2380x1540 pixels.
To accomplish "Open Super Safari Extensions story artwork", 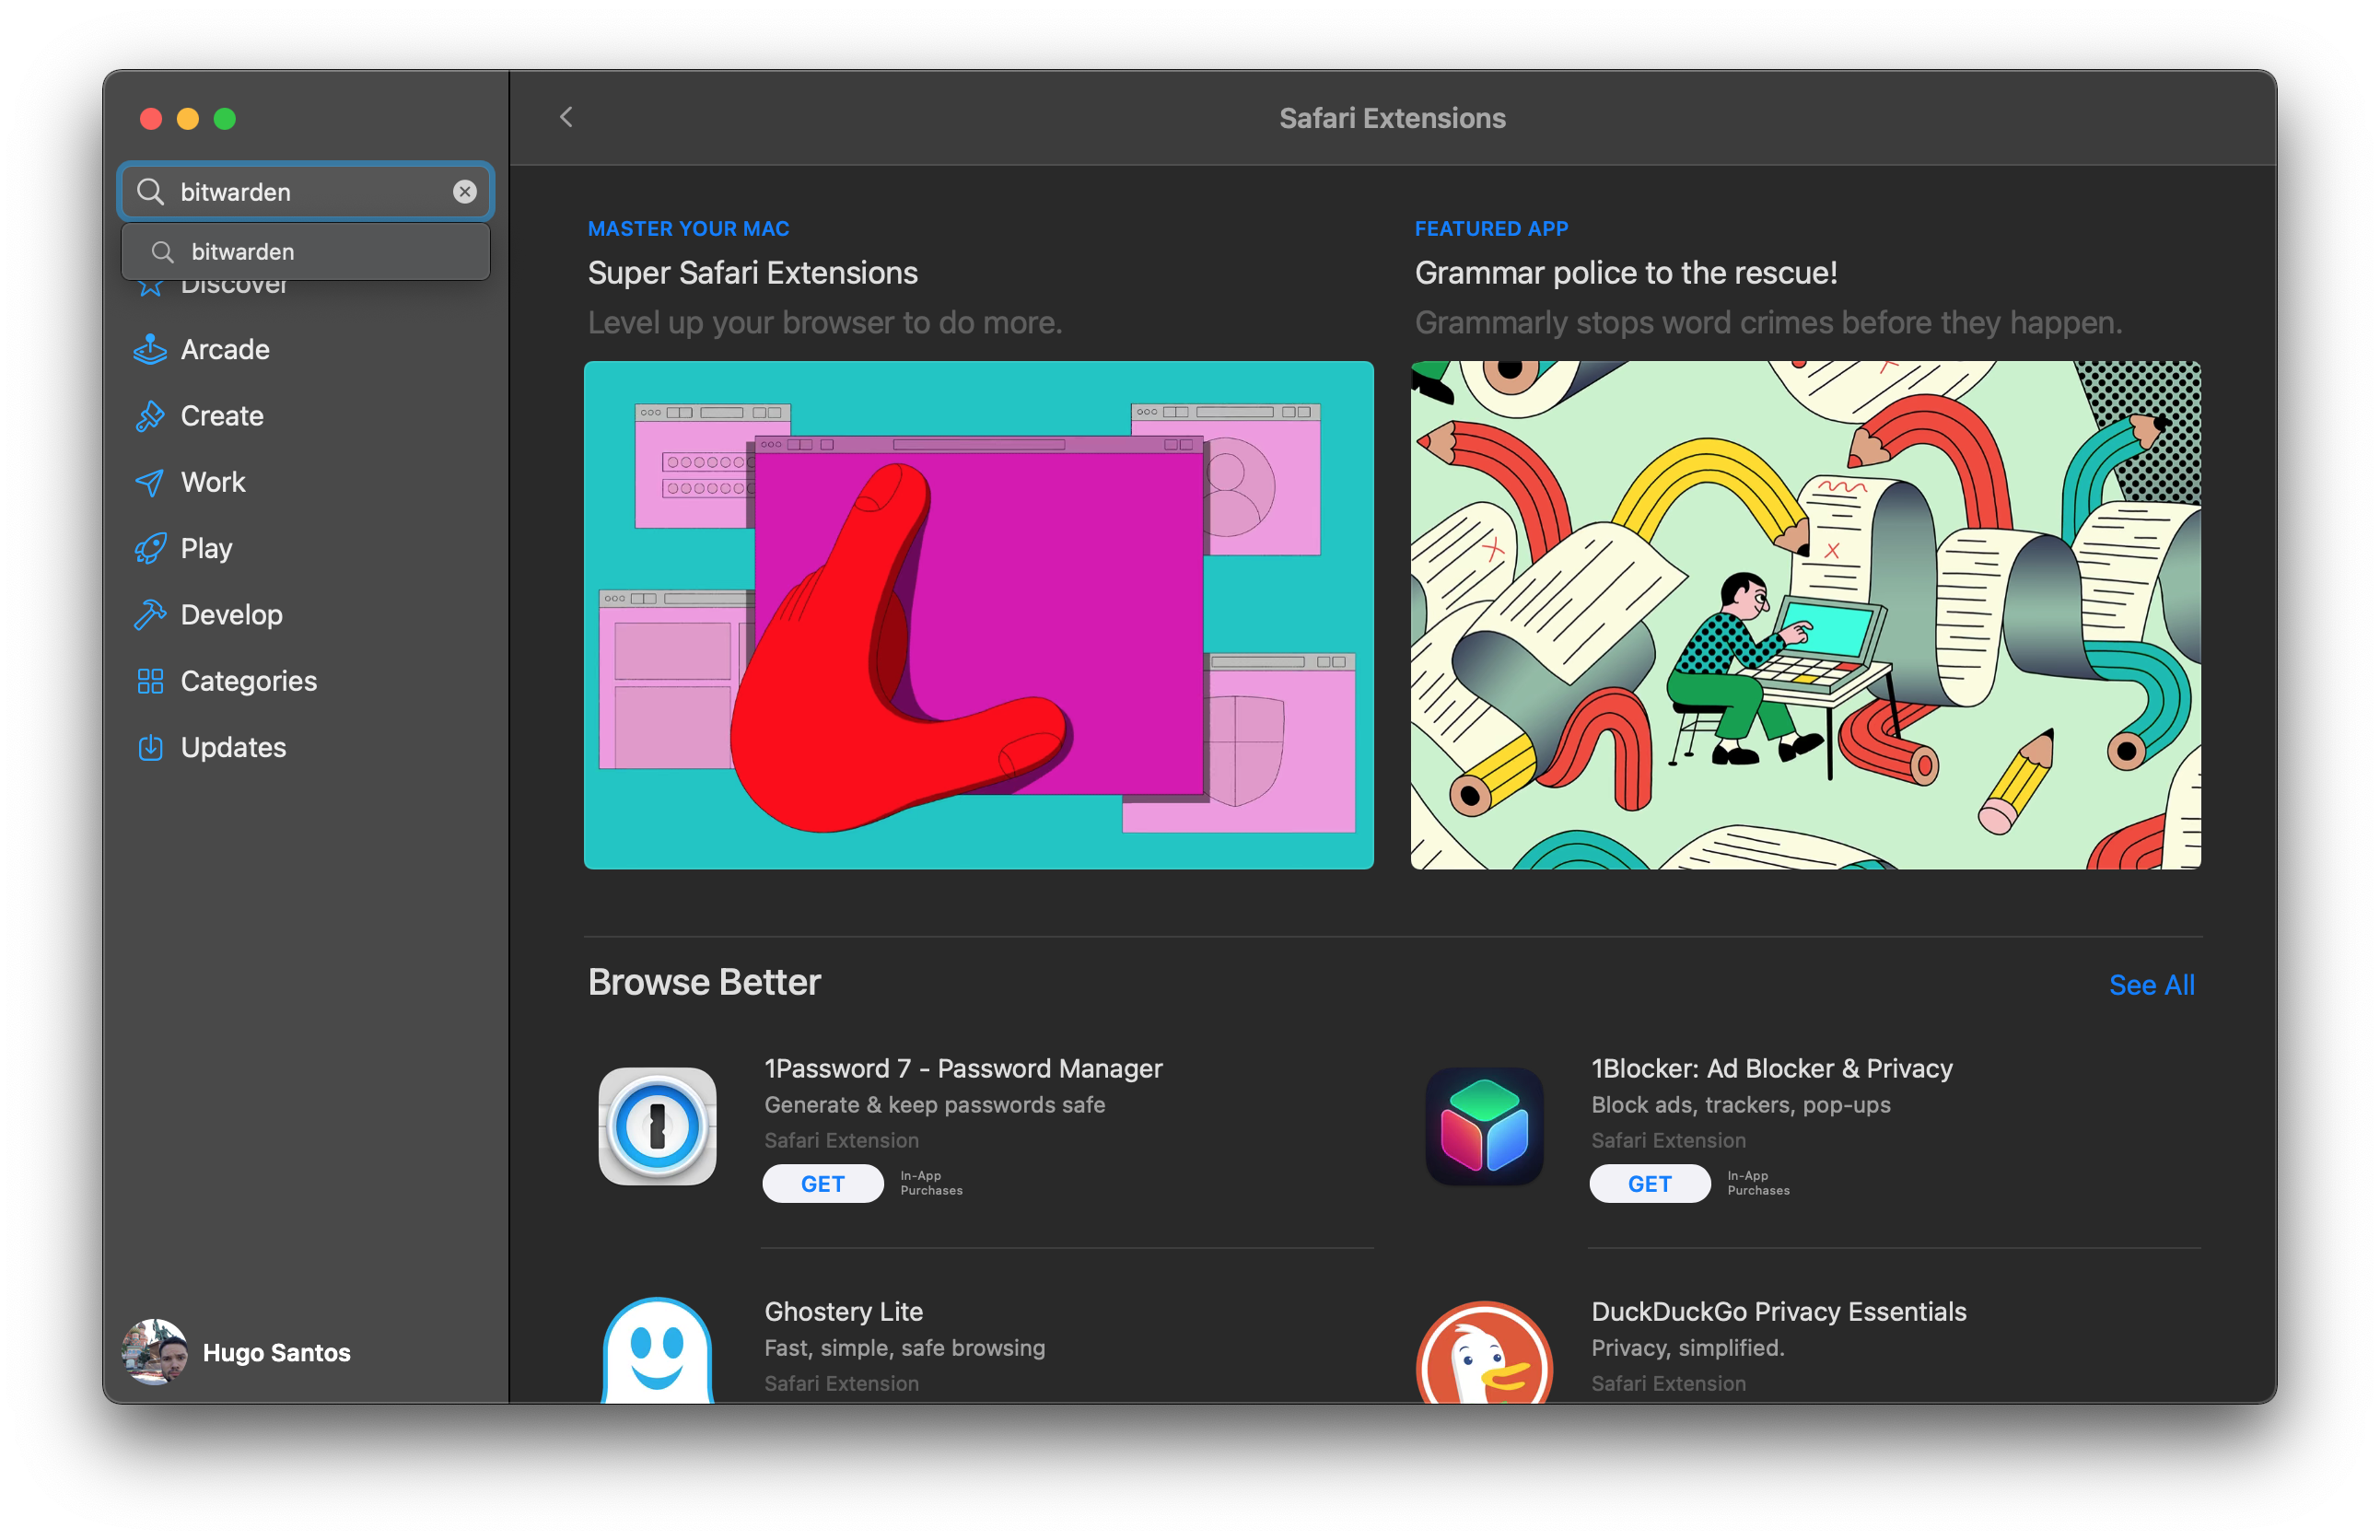I will (978, 615).
